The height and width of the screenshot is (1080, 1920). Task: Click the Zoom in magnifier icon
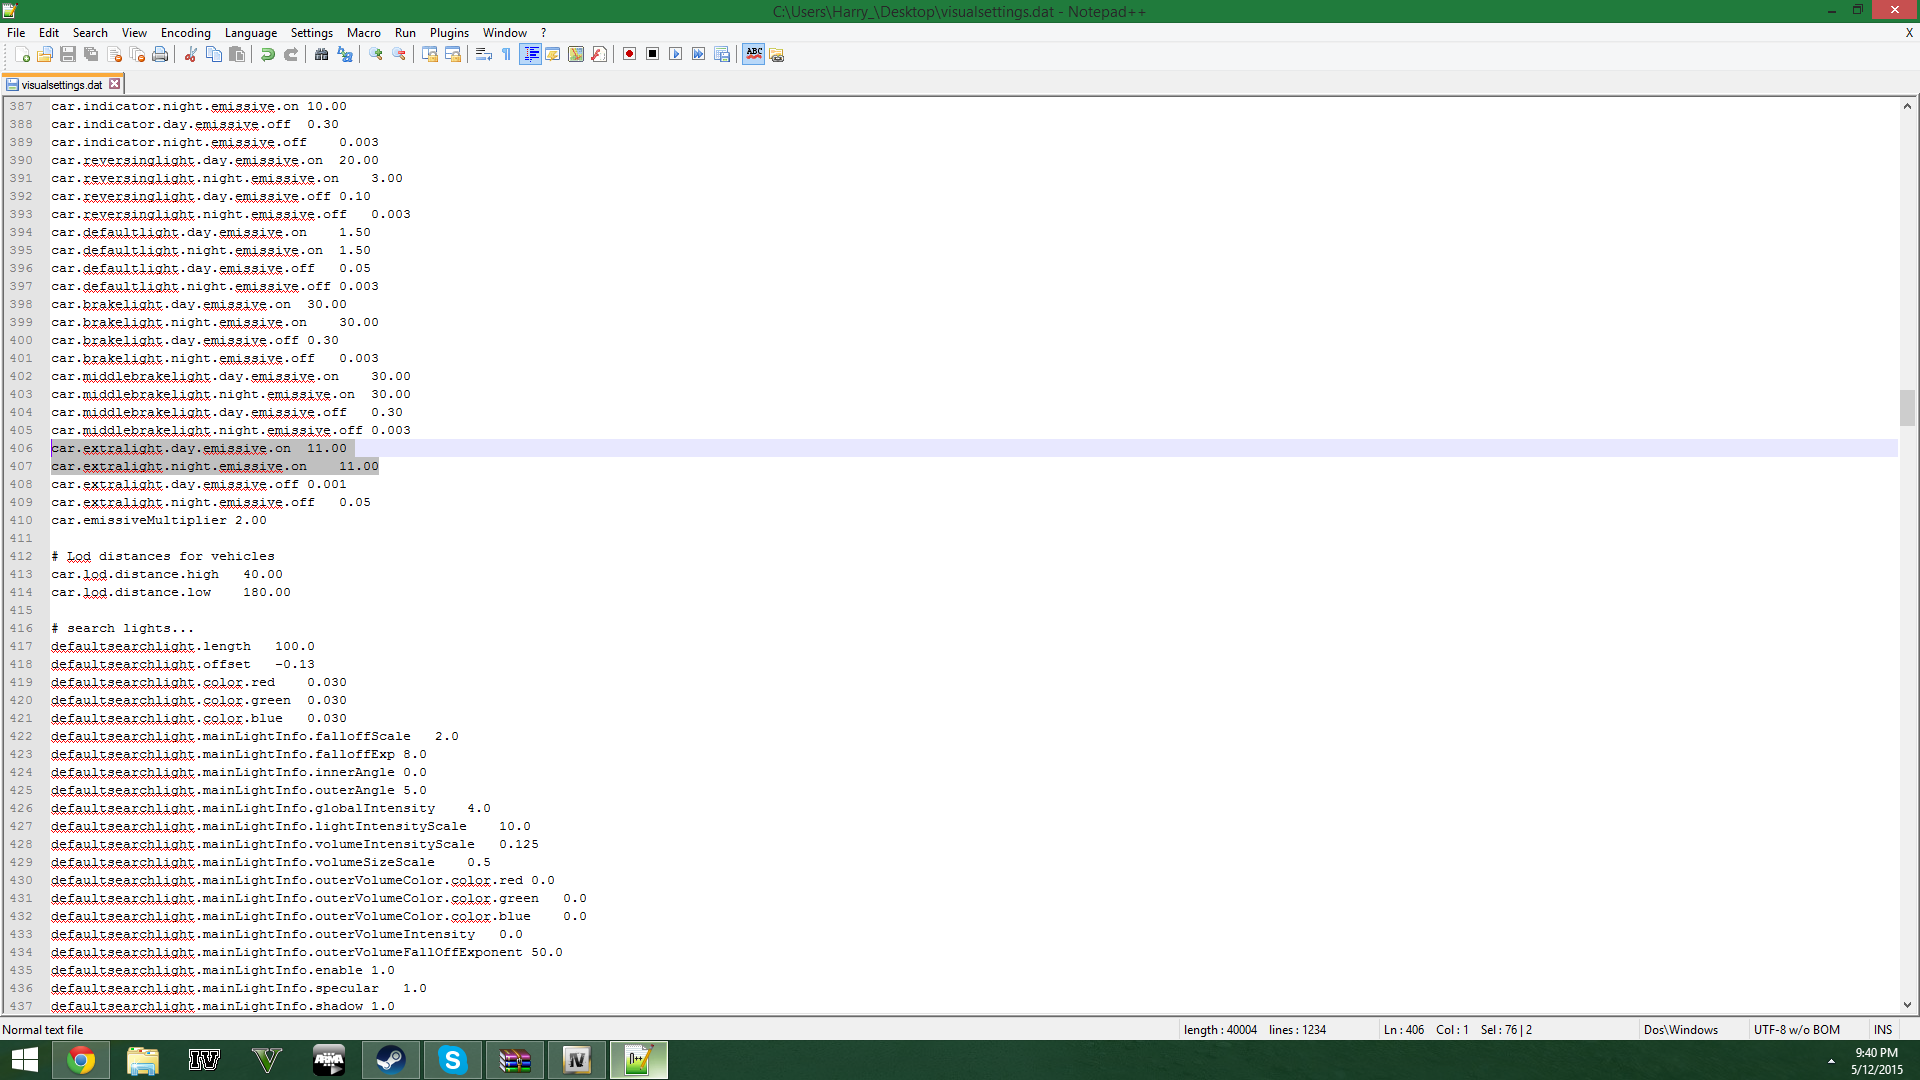pos(376,54)
